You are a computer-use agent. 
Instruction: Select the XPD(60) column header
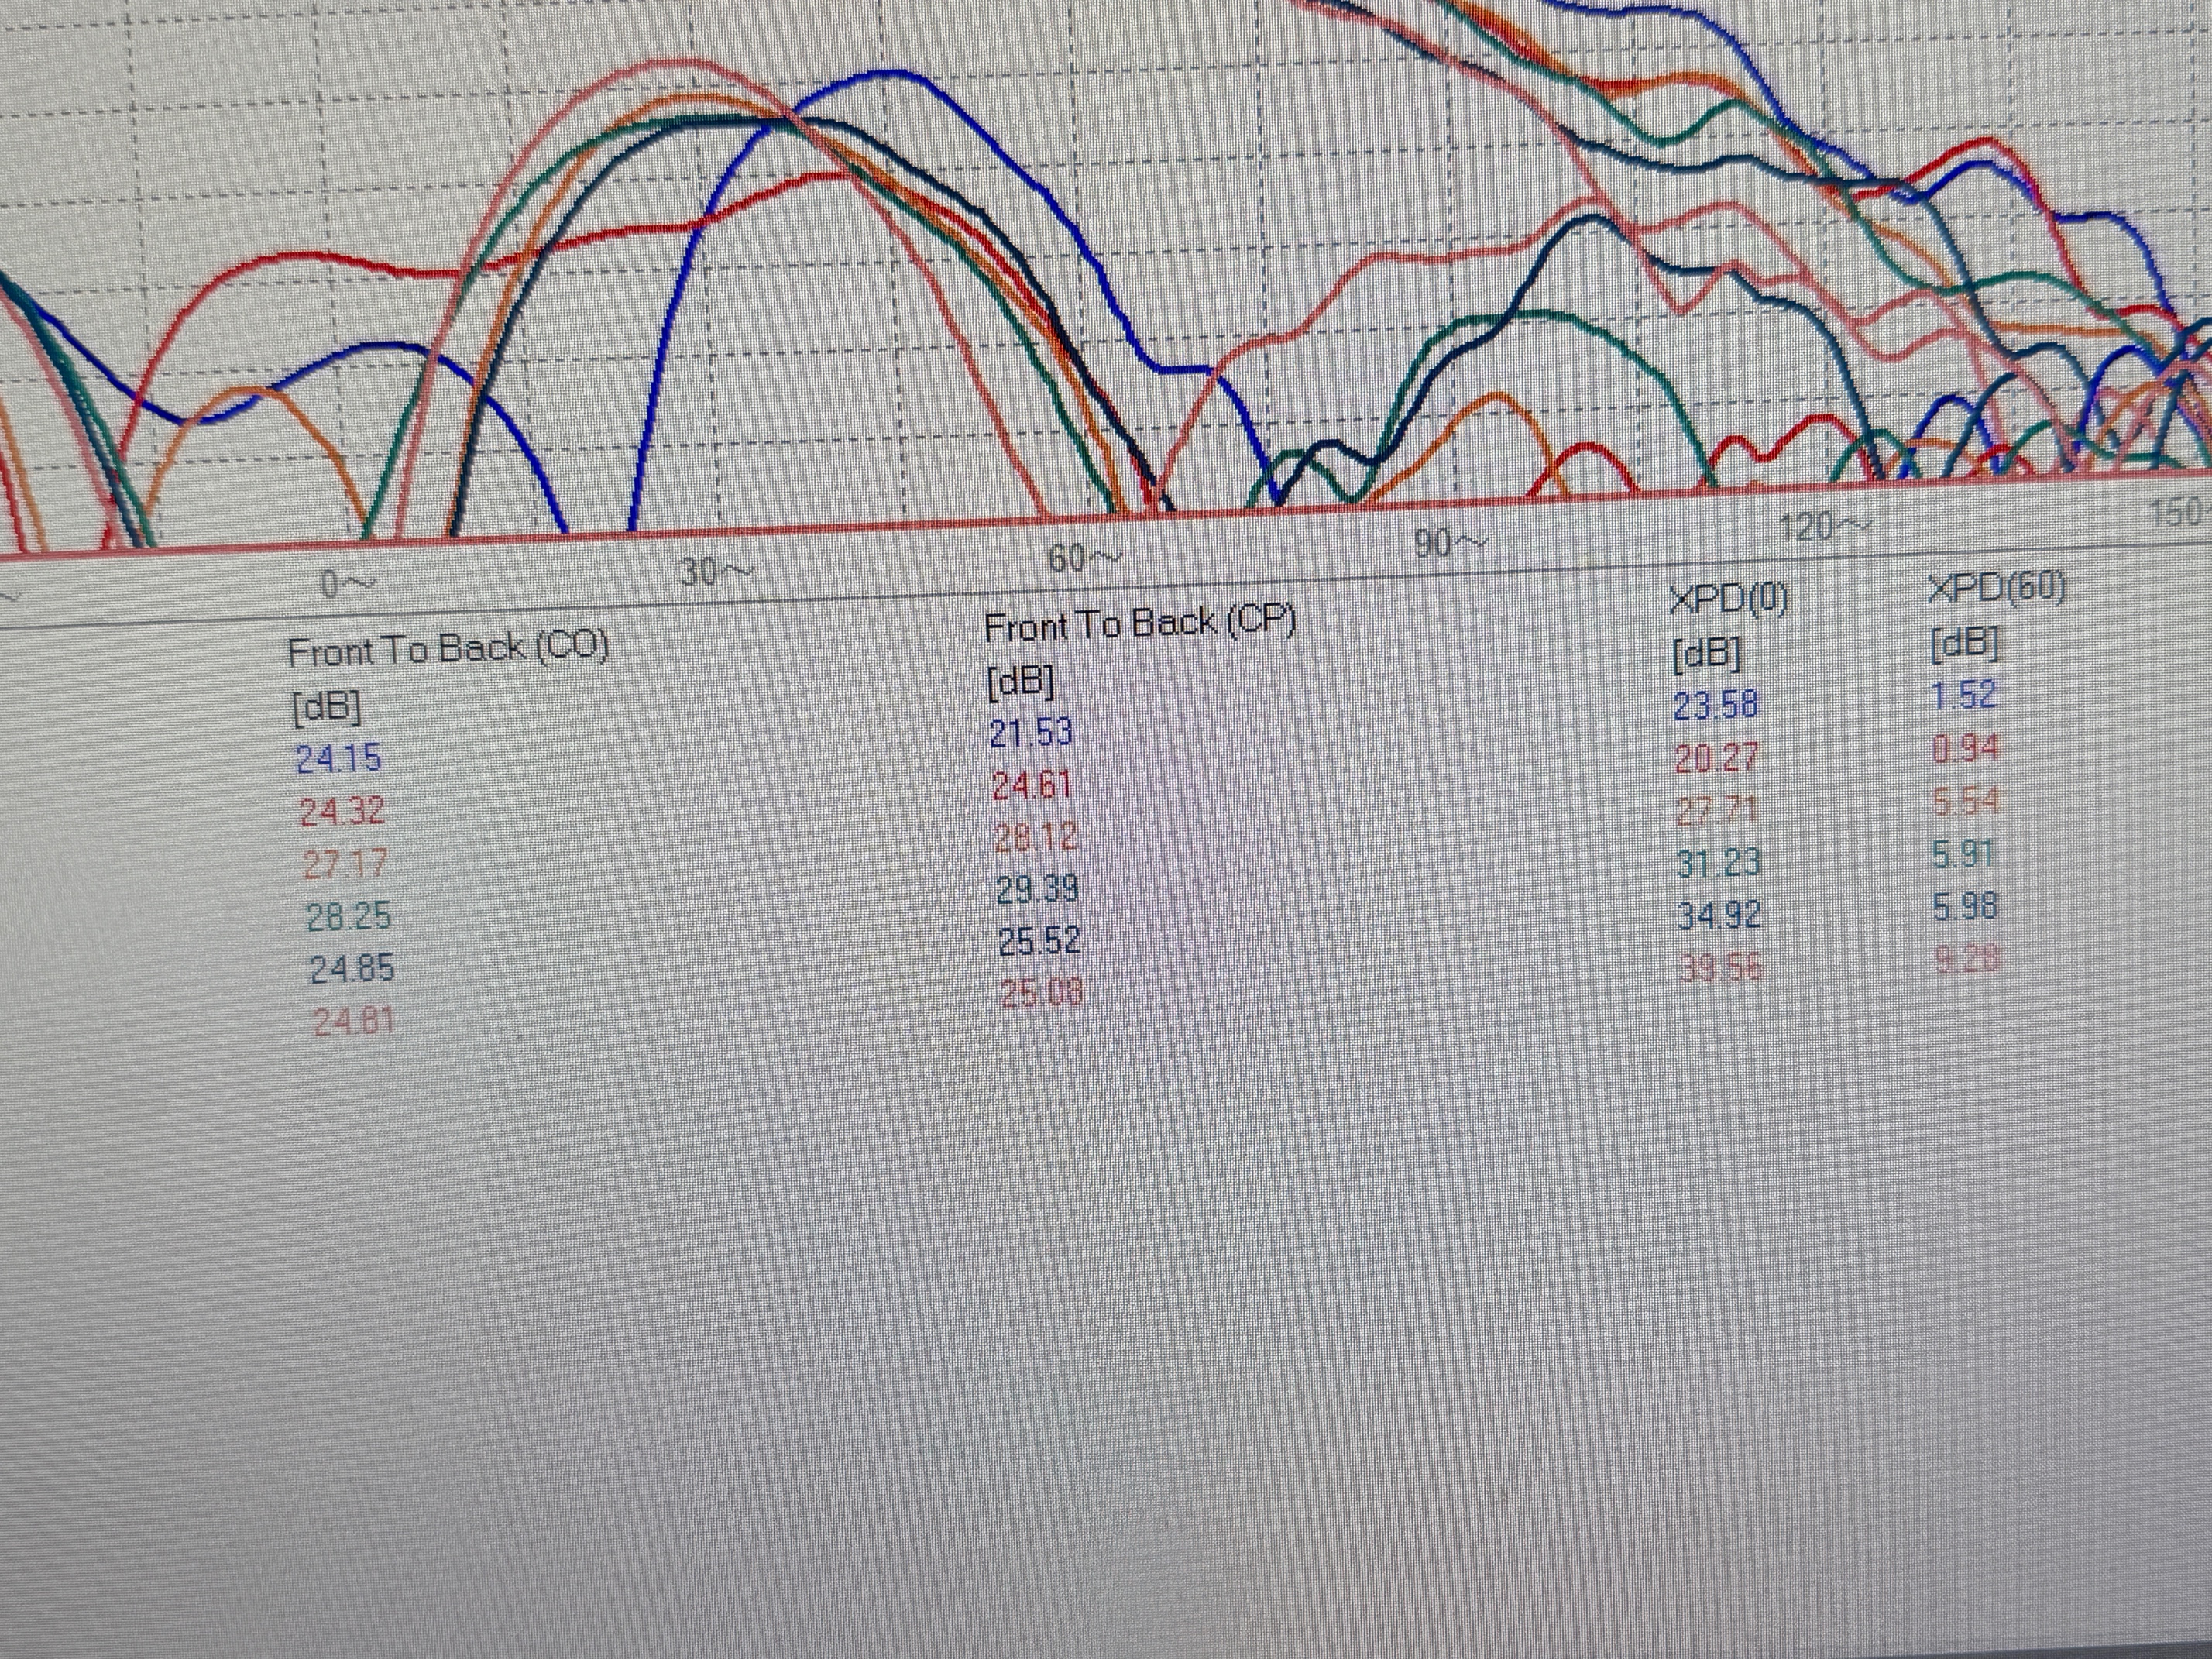click(1997, 587)
